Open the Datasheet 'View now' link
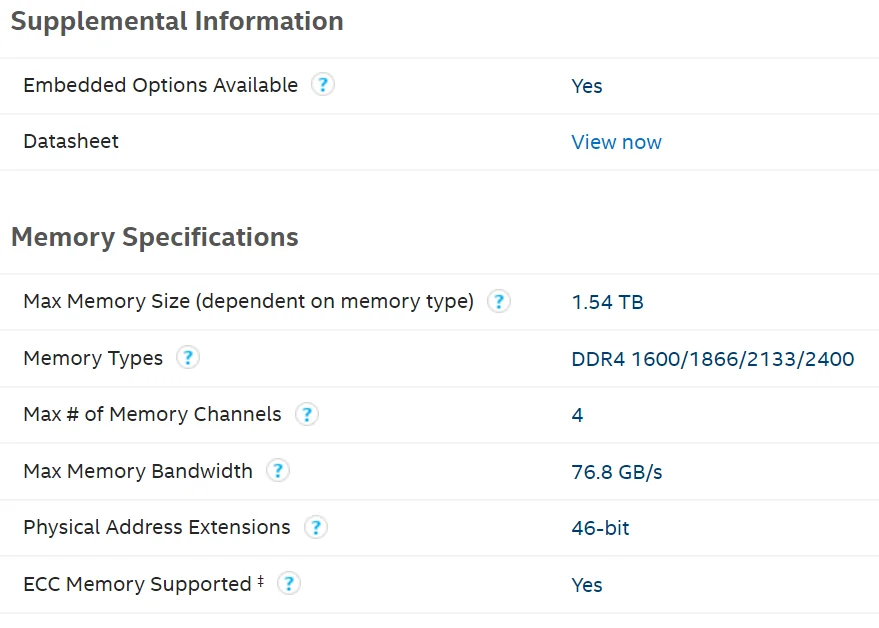The width and height of the screenshot is (879, 628). point(616,142)
